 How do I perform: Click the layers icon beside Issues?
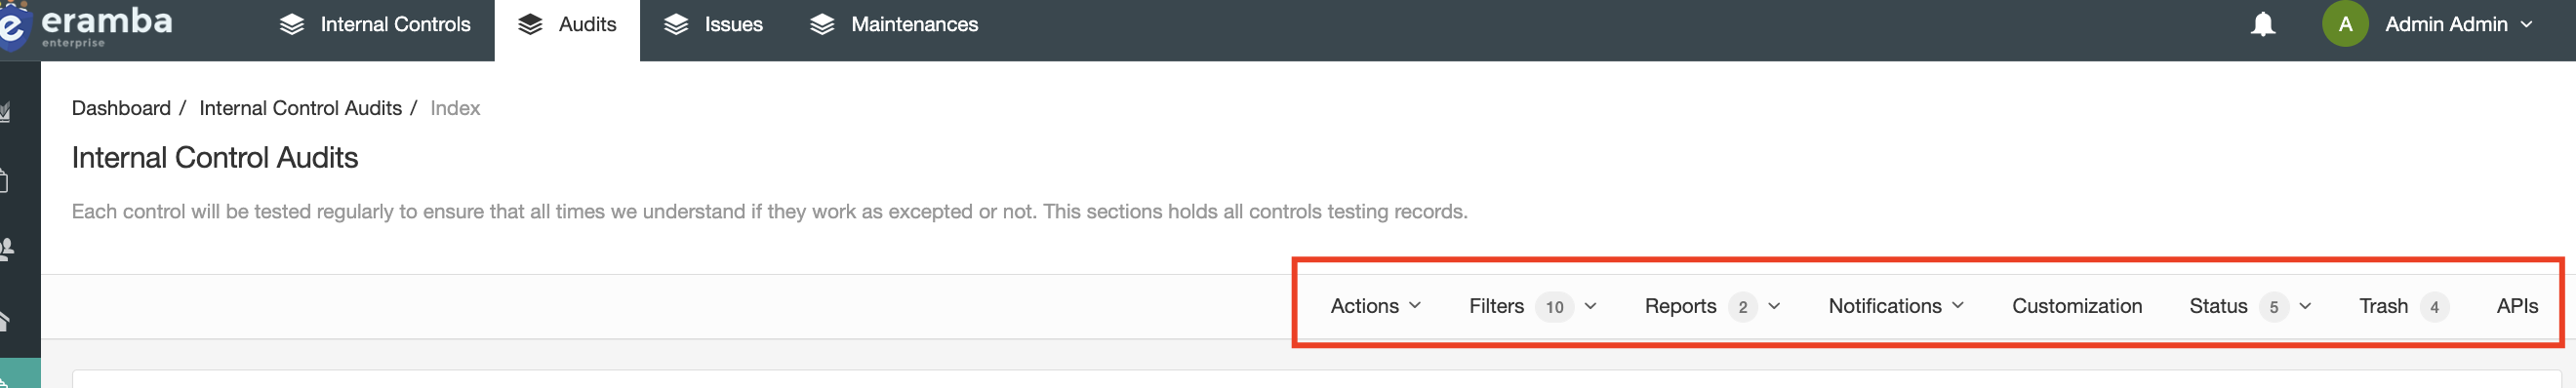pyautogui.click(x=676, y=24)
